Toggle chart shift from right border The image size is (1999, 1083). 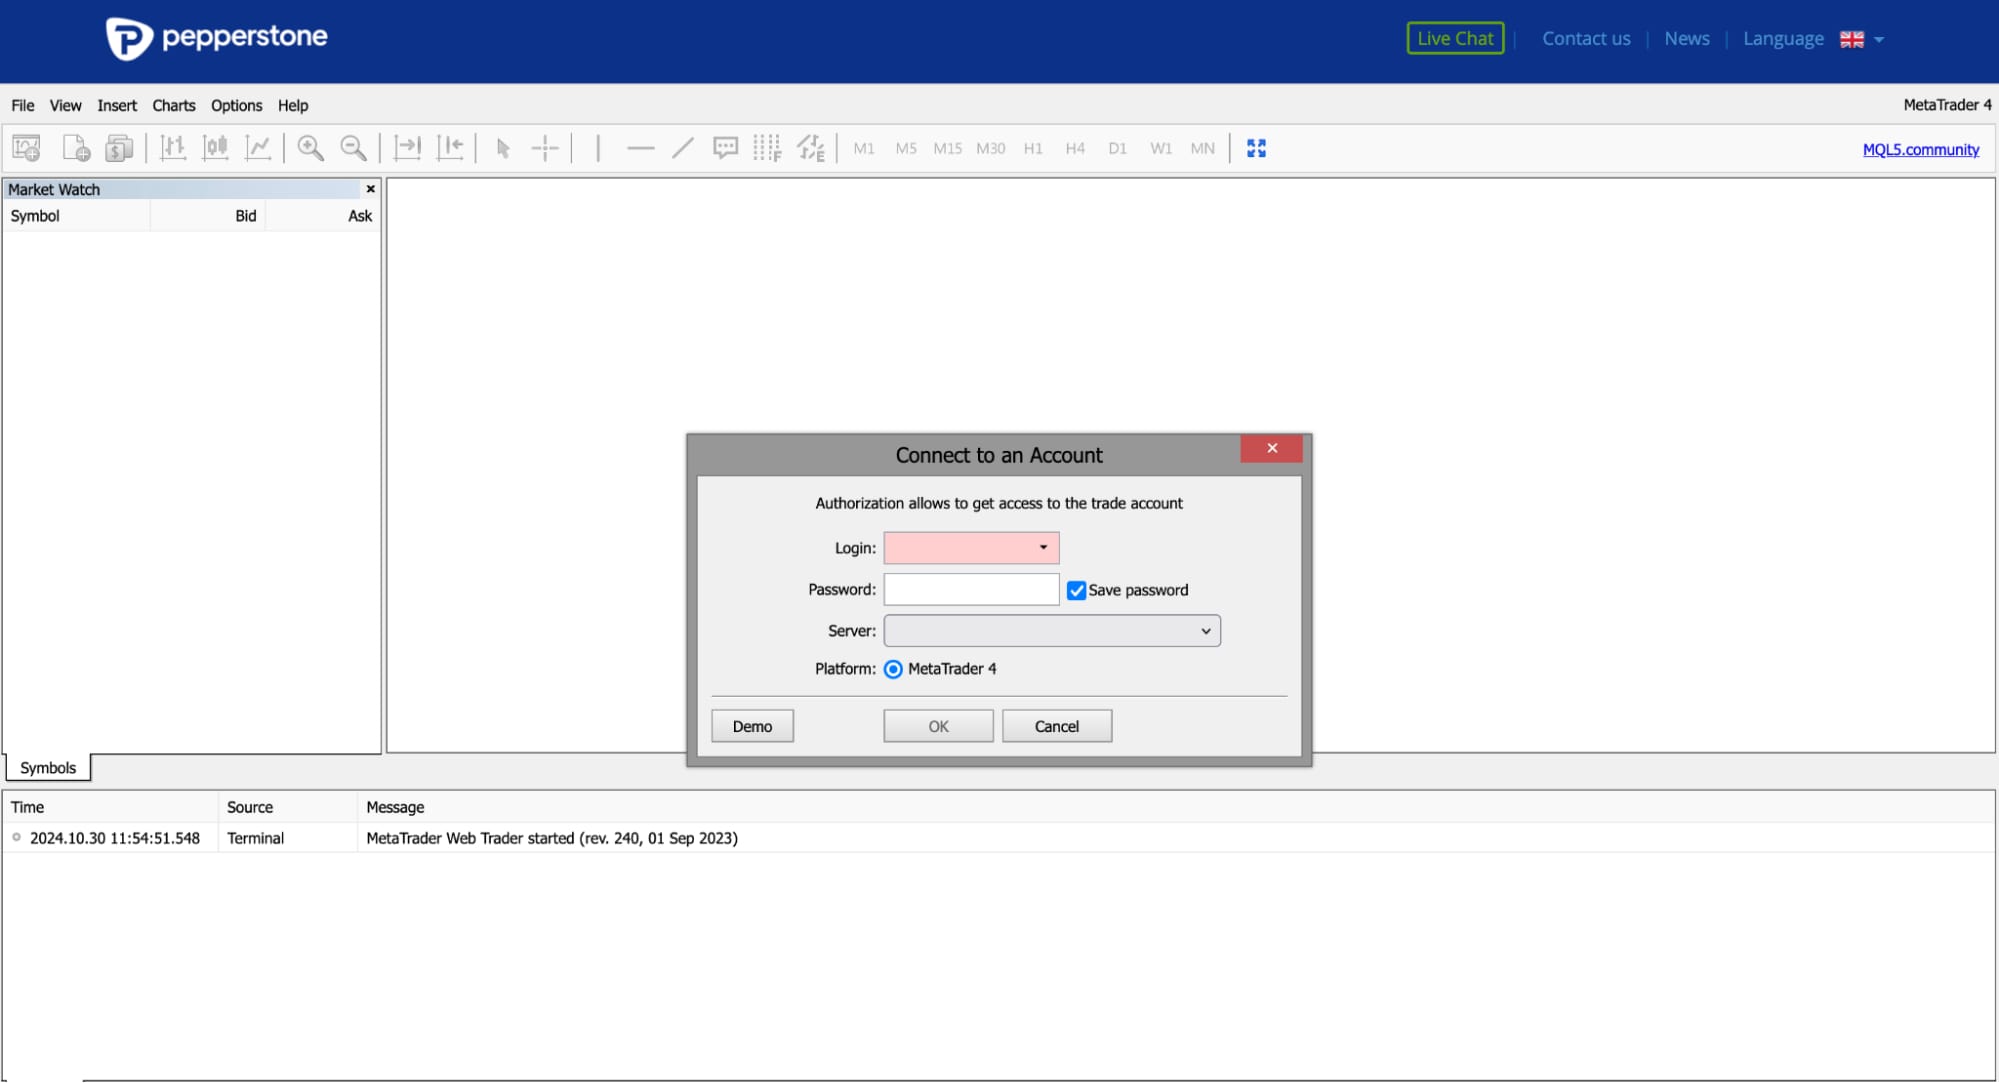(450, 148)
